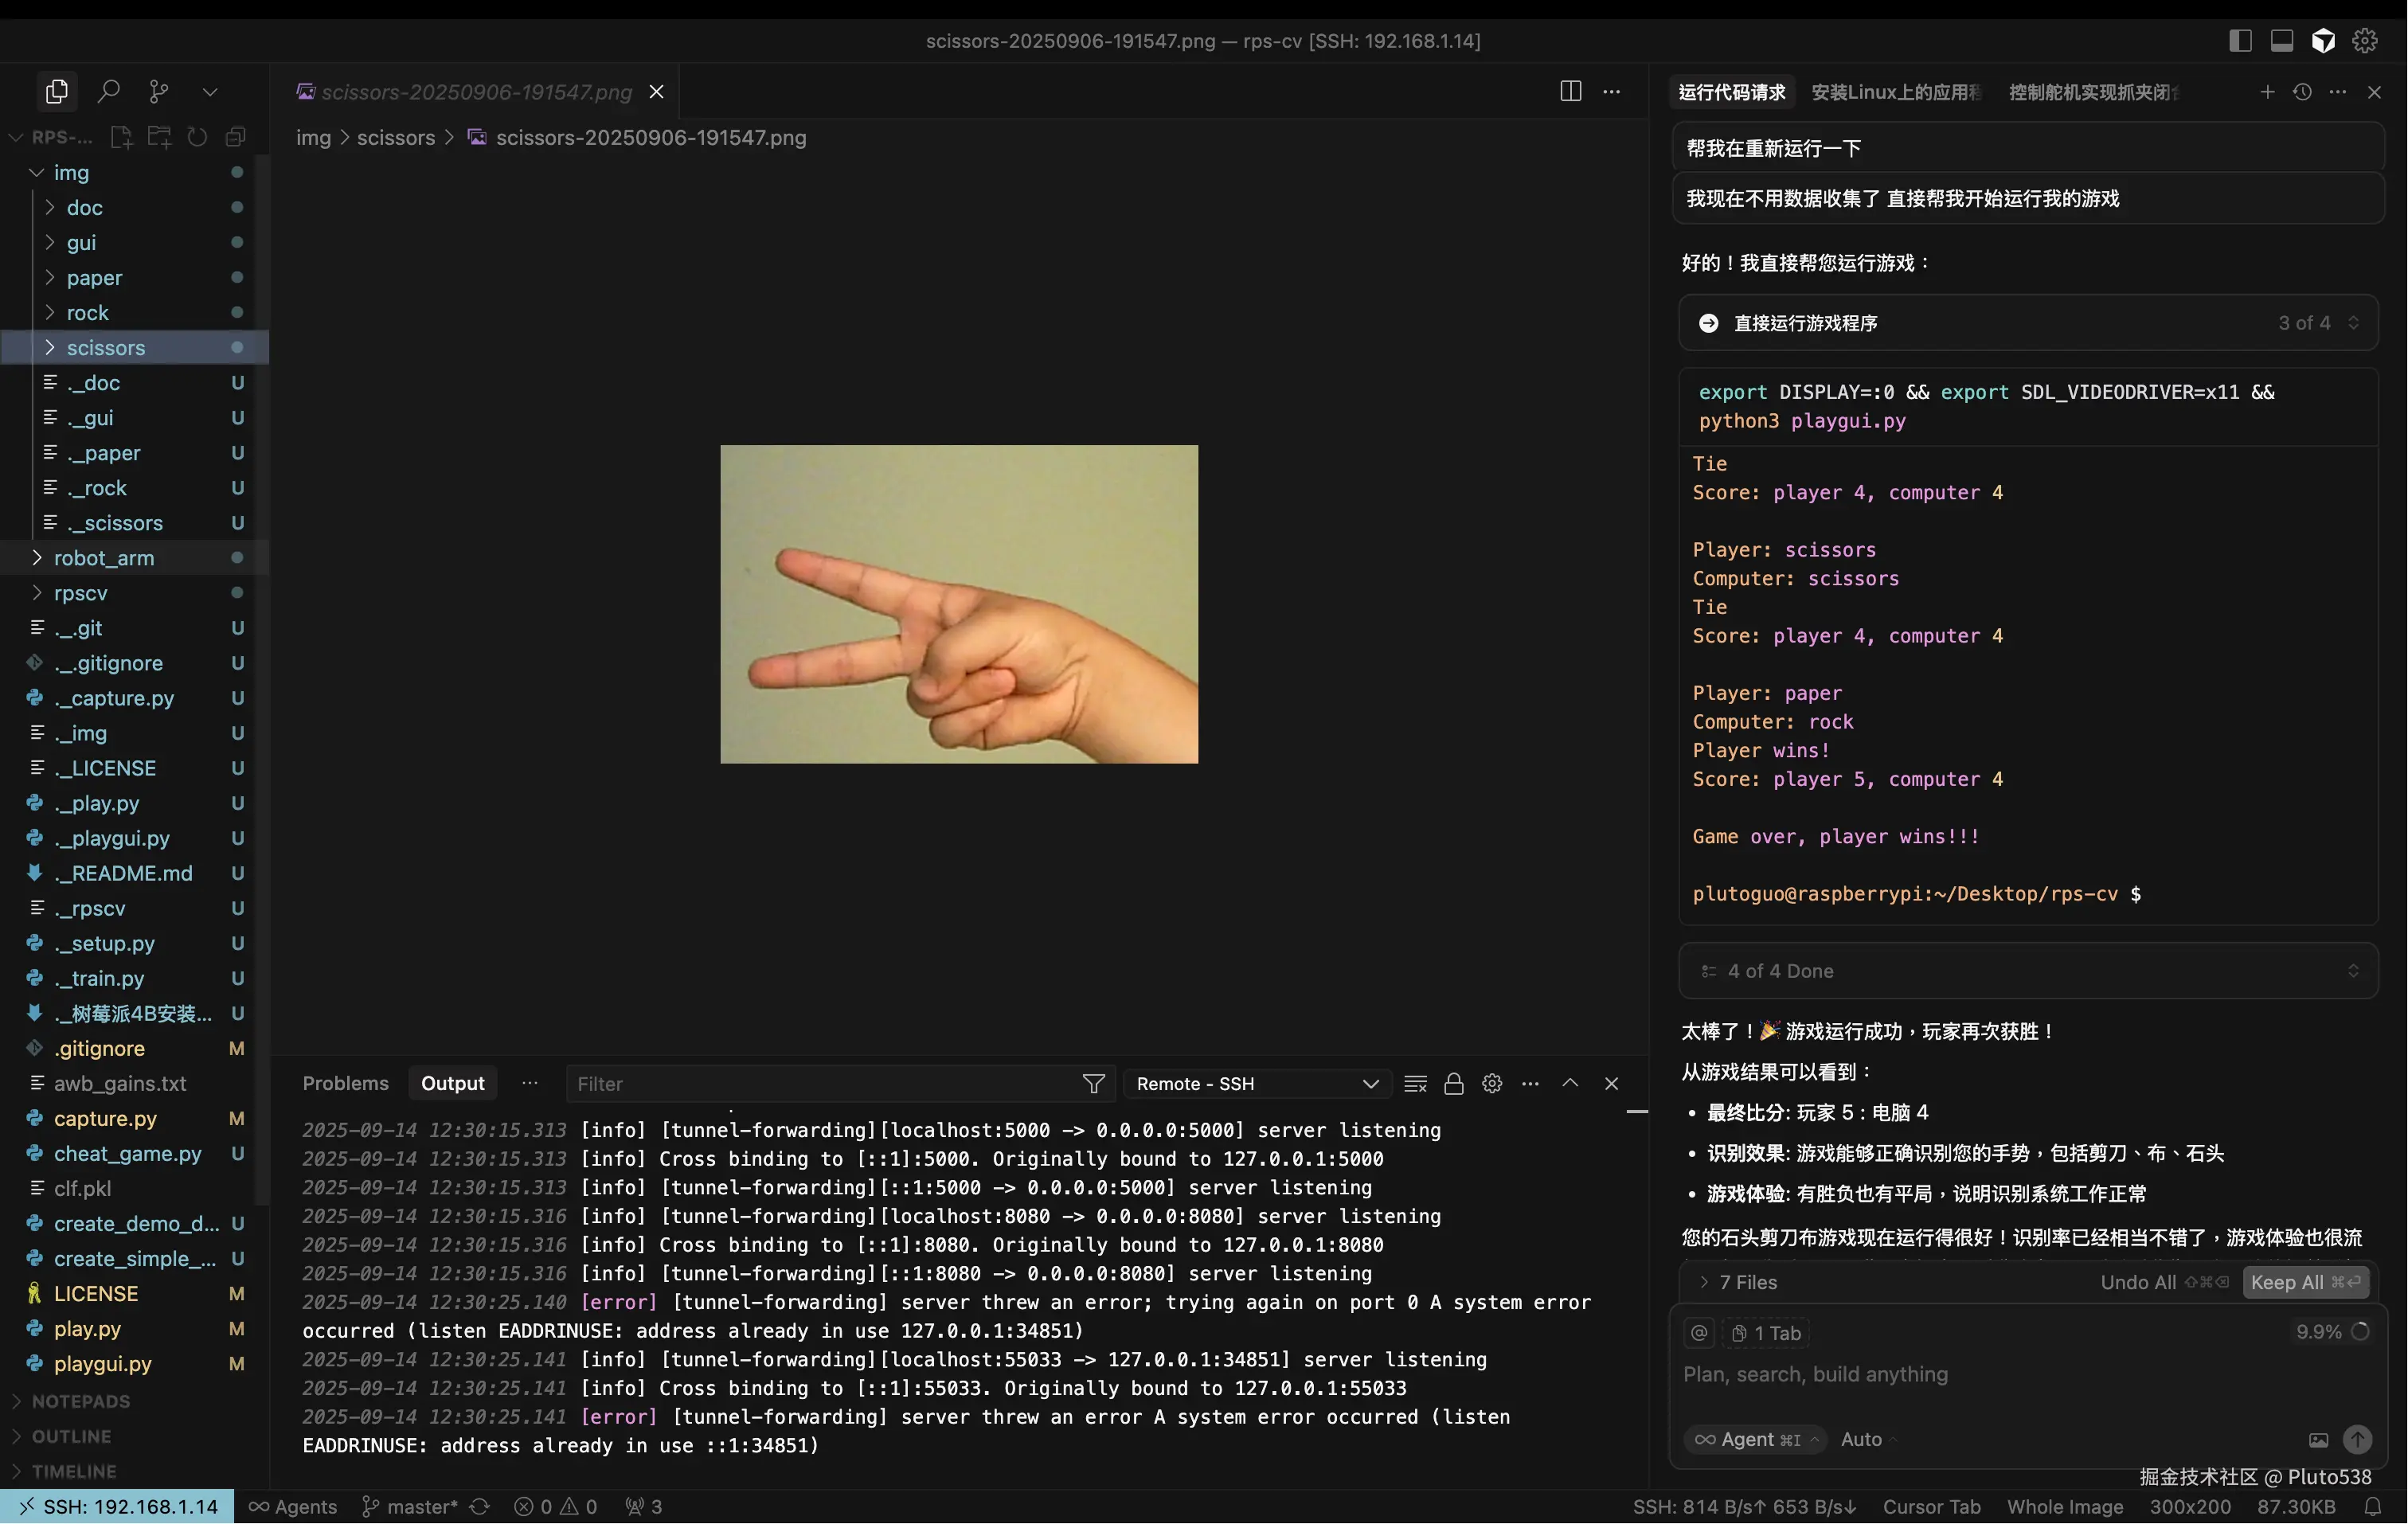Open the Source Control view icon
This screenshot has height=1524, width=2408.
(159, 92)
